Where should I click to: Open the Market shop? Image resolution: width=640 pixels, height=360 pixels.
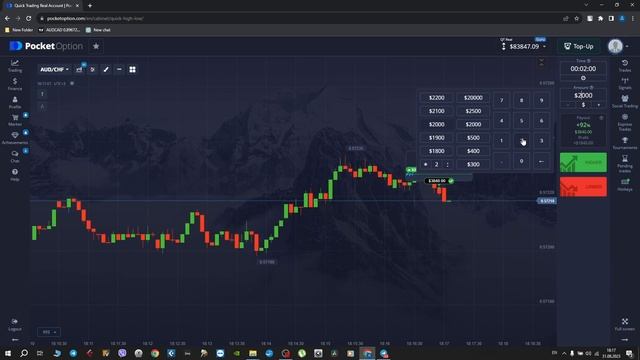click(x=15, y=120)
